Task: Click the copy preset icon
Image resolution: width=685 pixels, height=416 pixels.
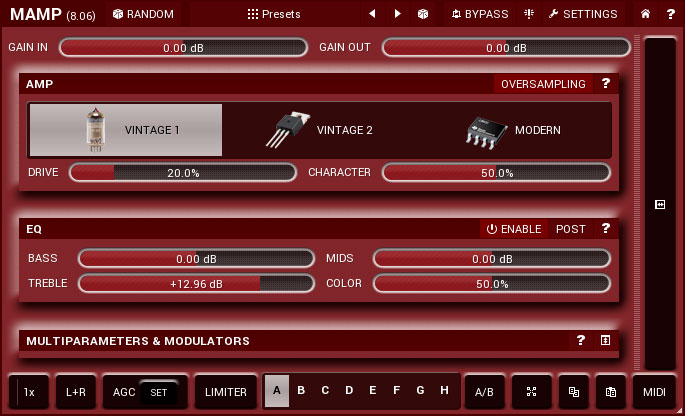Action: pyautogui.click(x=574, y=392)
